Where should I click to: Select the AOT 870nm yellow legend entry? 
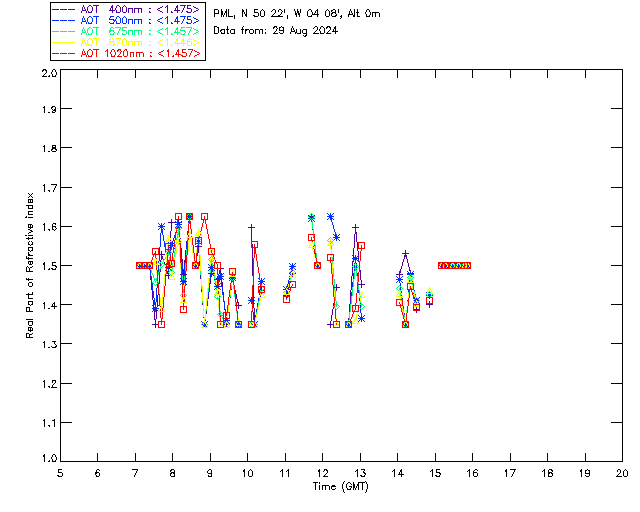(x=139, y=42)
